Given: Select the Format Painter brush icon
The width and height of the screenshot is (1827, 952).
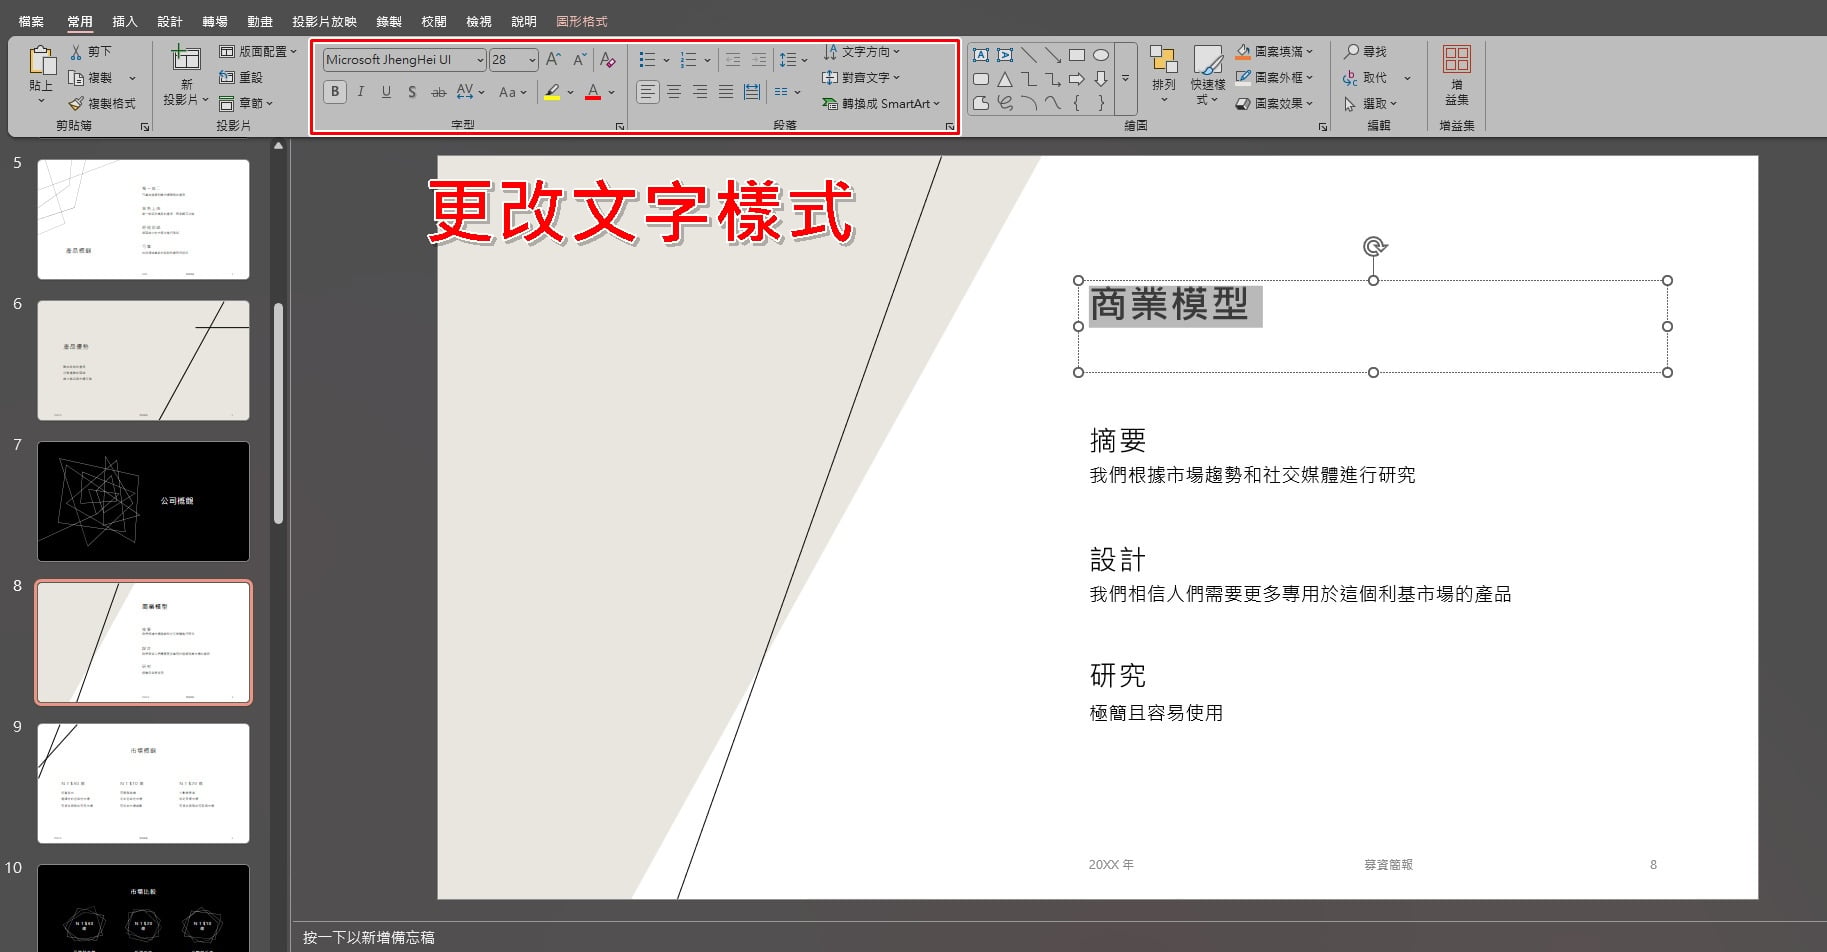Looking at the screenshot, I should tap(76, 103).
